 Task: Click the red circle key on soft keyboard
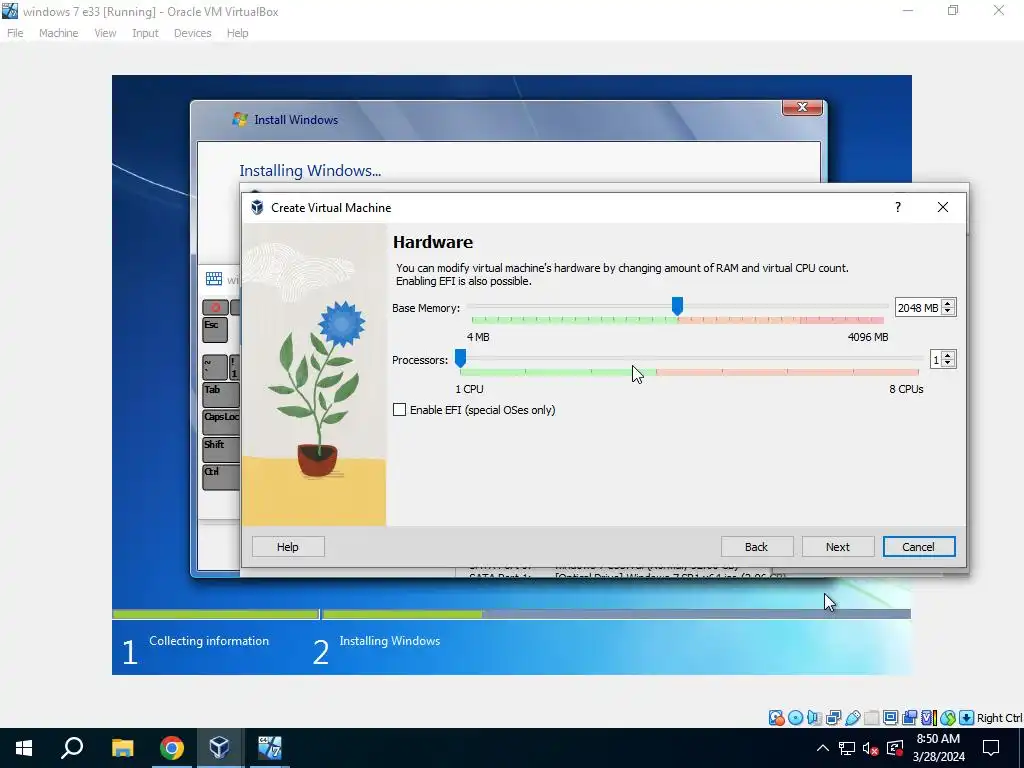pyautogui.click(x=215, y=307)
